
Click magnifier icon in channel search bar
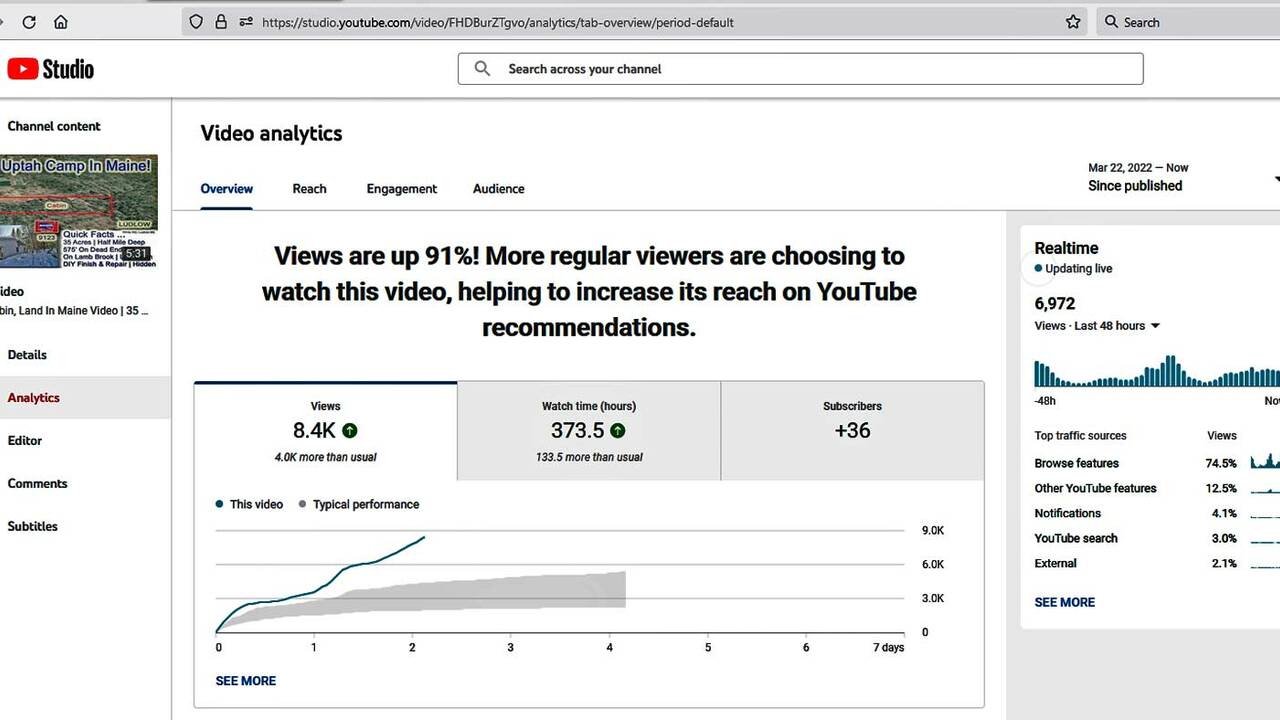click(482, 69)
